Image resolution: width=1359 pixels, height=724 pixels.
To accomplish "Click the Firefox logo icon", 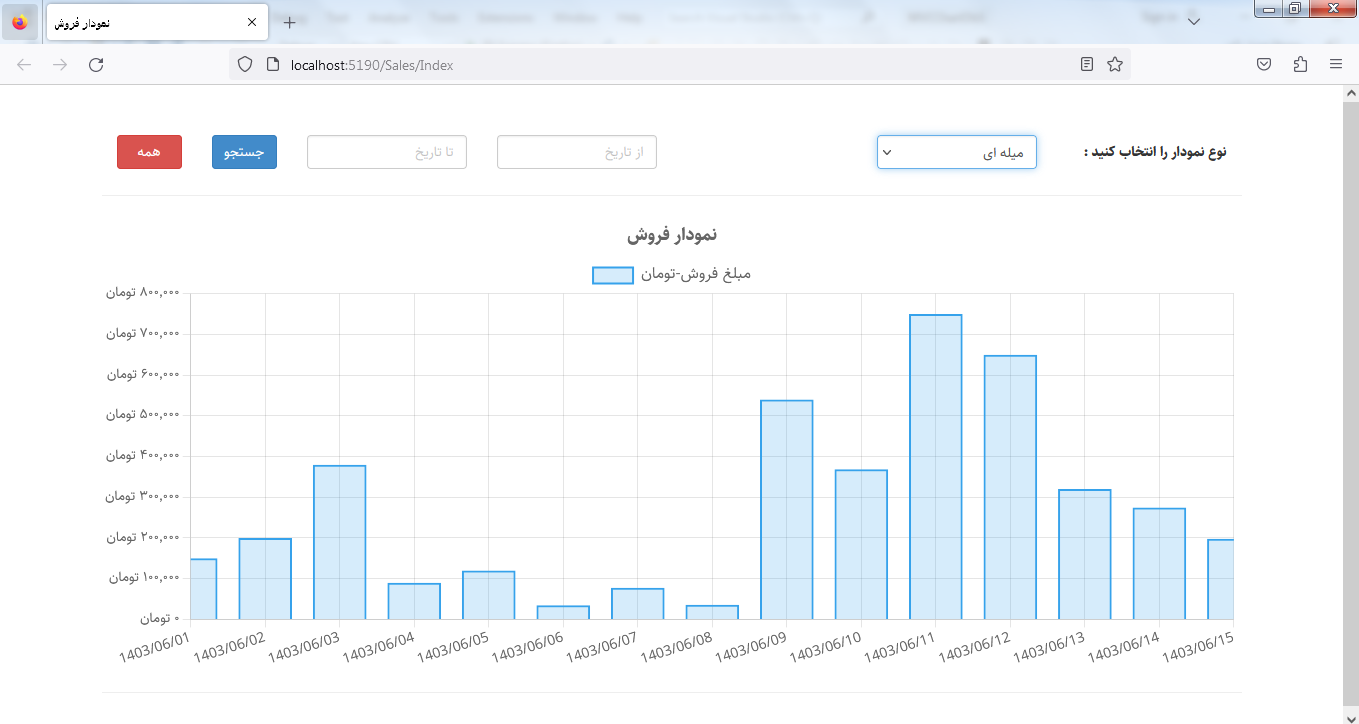I will click(x=20, y=22).
